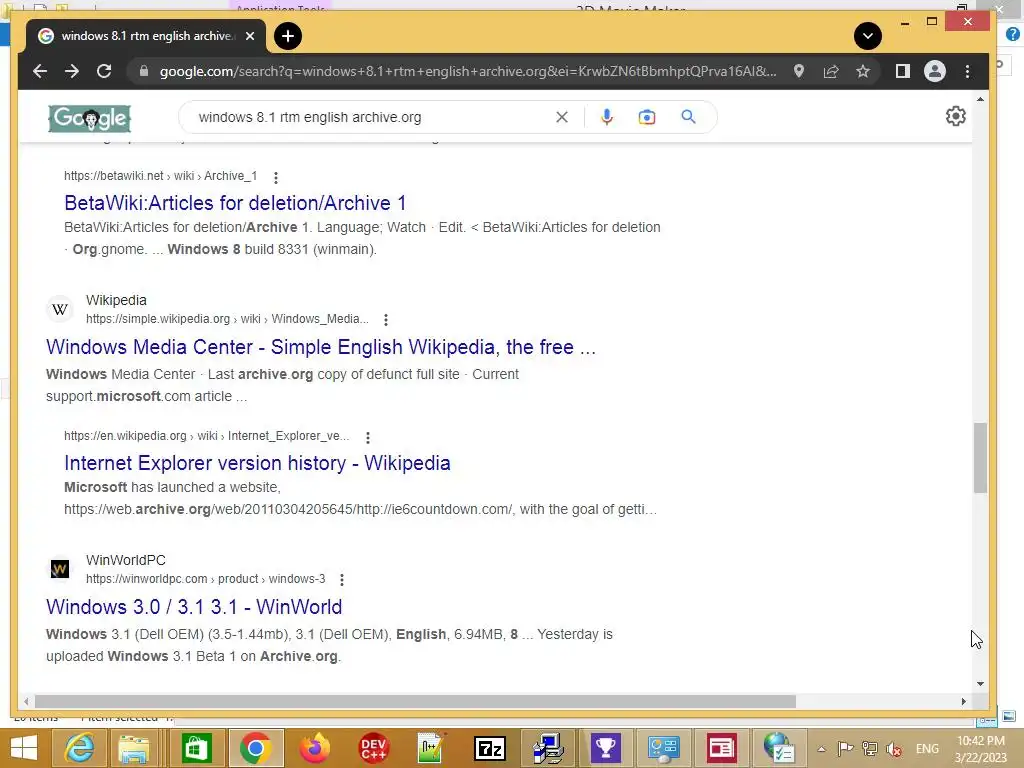The width and height of the screenshot is (1024, 768).
Task: Open options menu for winworldpc.com result
Action: tap(342, 580)
